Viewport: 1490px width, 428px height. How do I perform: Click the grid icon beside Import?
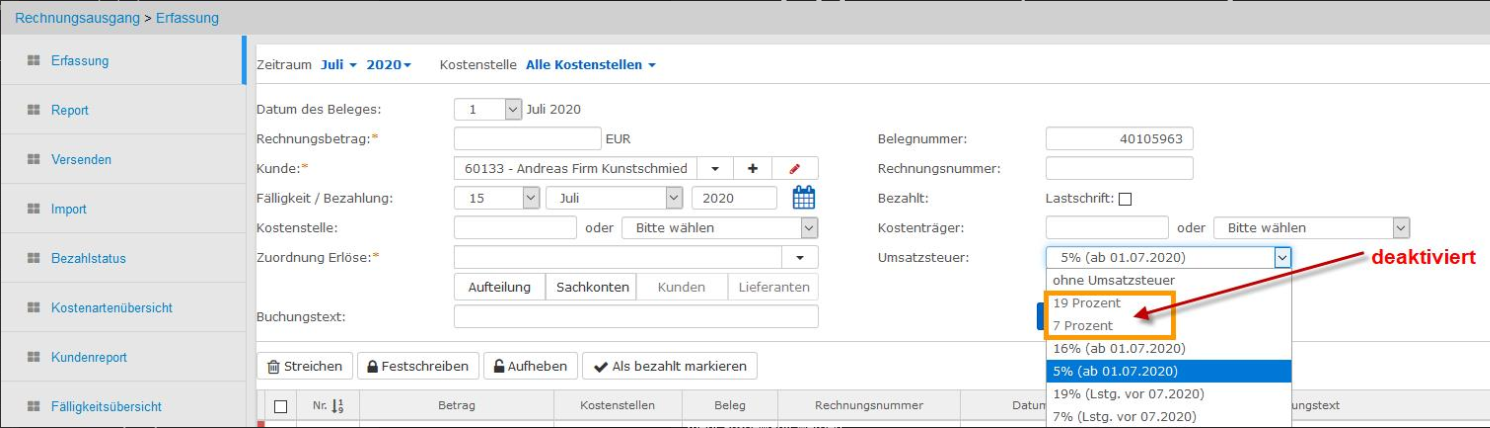tap(33, 209)
